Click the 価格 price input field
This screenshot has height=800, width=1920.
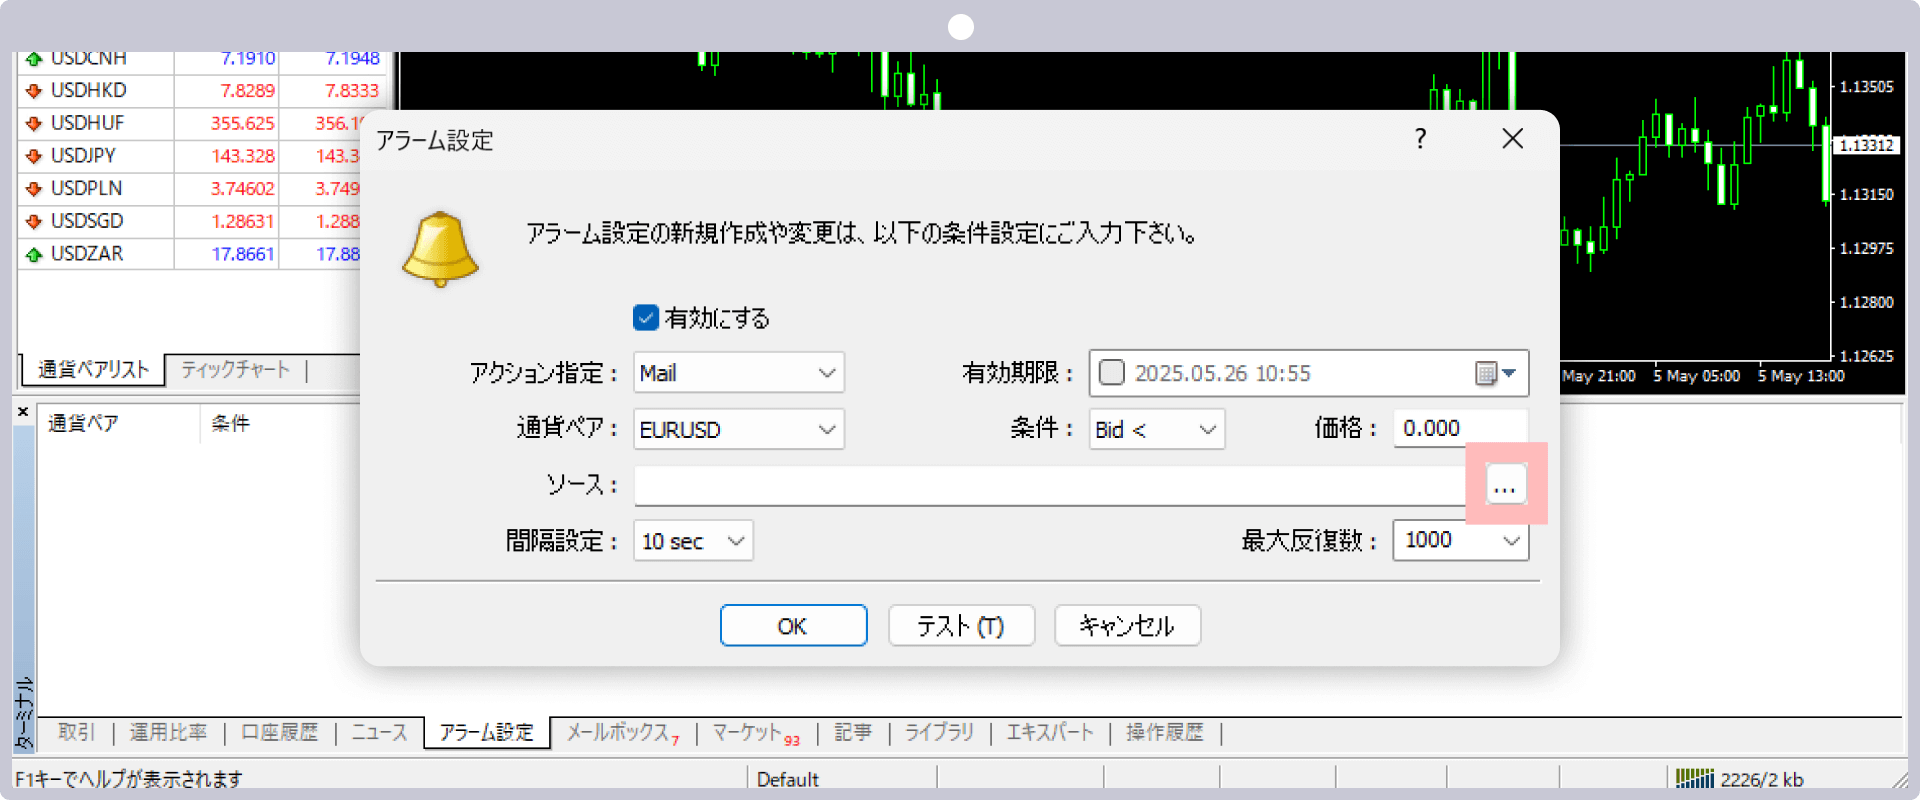click(x=1459, y=429)
